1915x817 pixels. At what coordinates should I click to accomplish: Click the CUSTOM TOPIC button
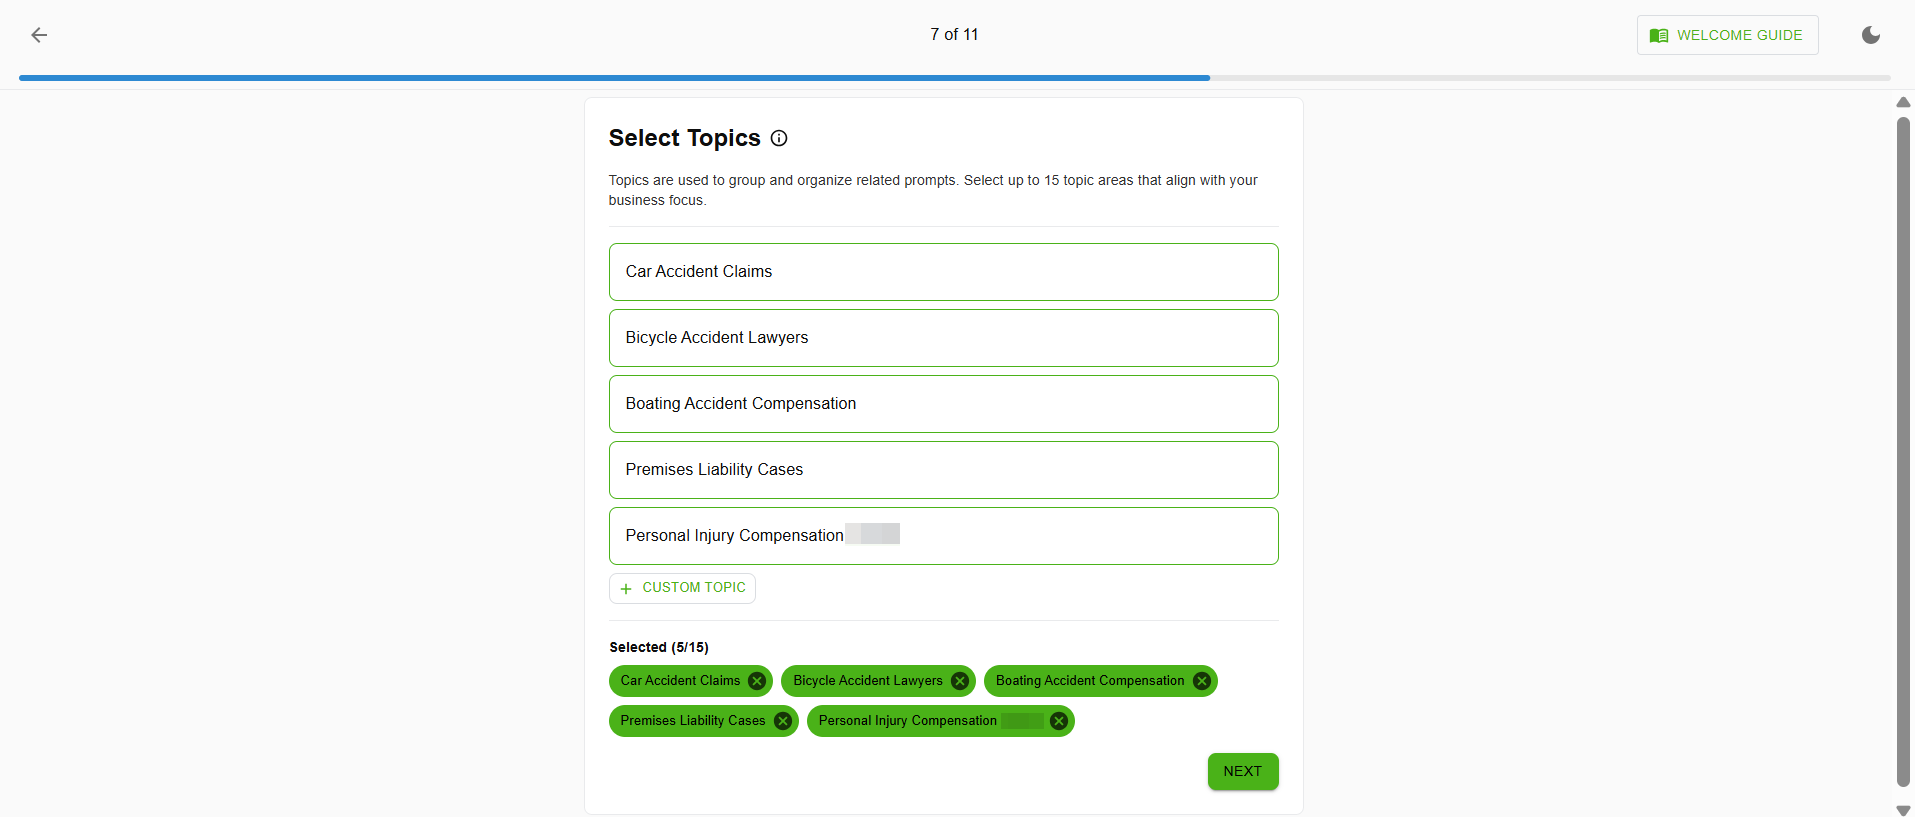(x=682, y=588)
